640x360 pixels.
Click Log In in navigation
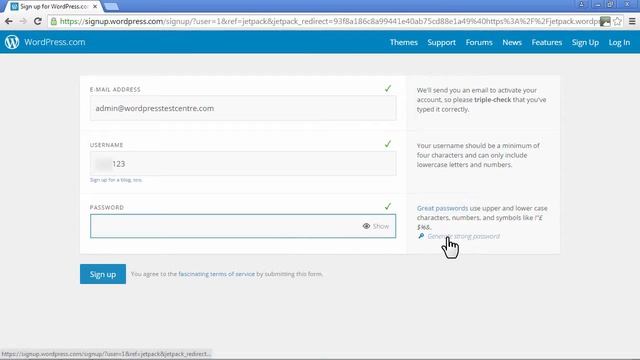point(619,42)
